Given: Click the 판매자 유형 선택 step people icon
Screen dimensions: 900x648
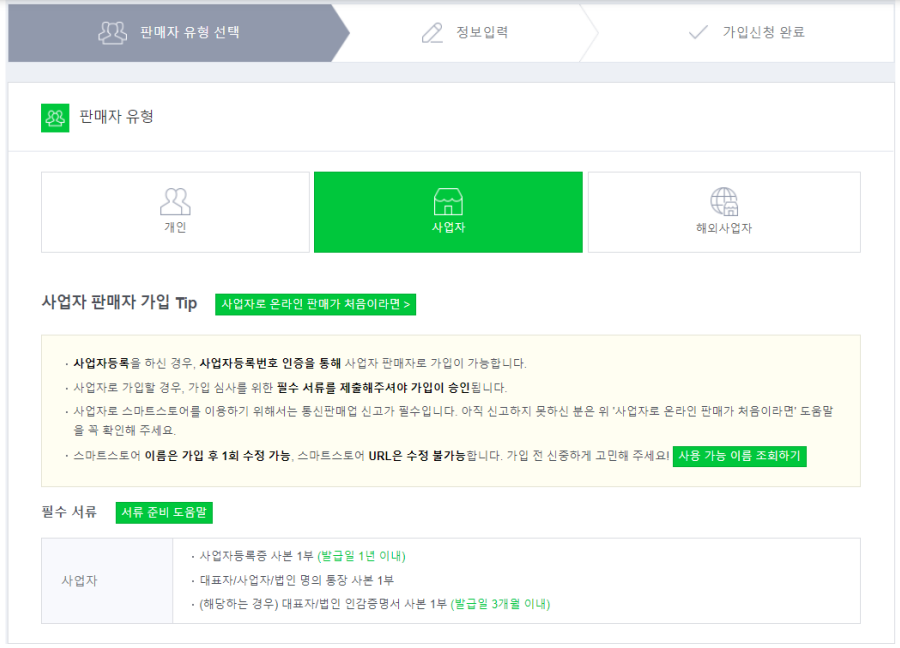Looking at the screenshot, I should point(112,33).
